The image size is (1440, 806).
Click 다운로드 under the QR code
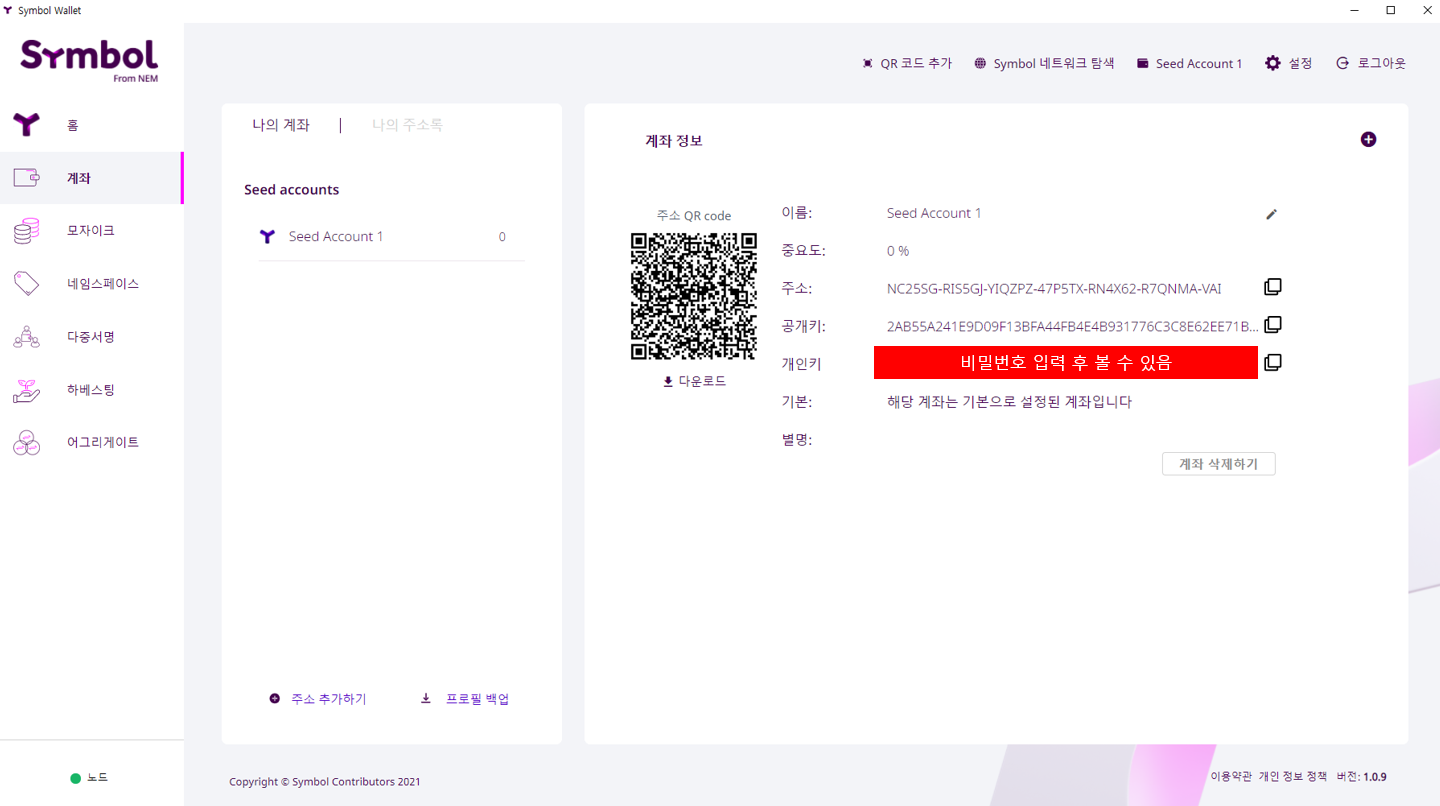[x=694, y=381]
